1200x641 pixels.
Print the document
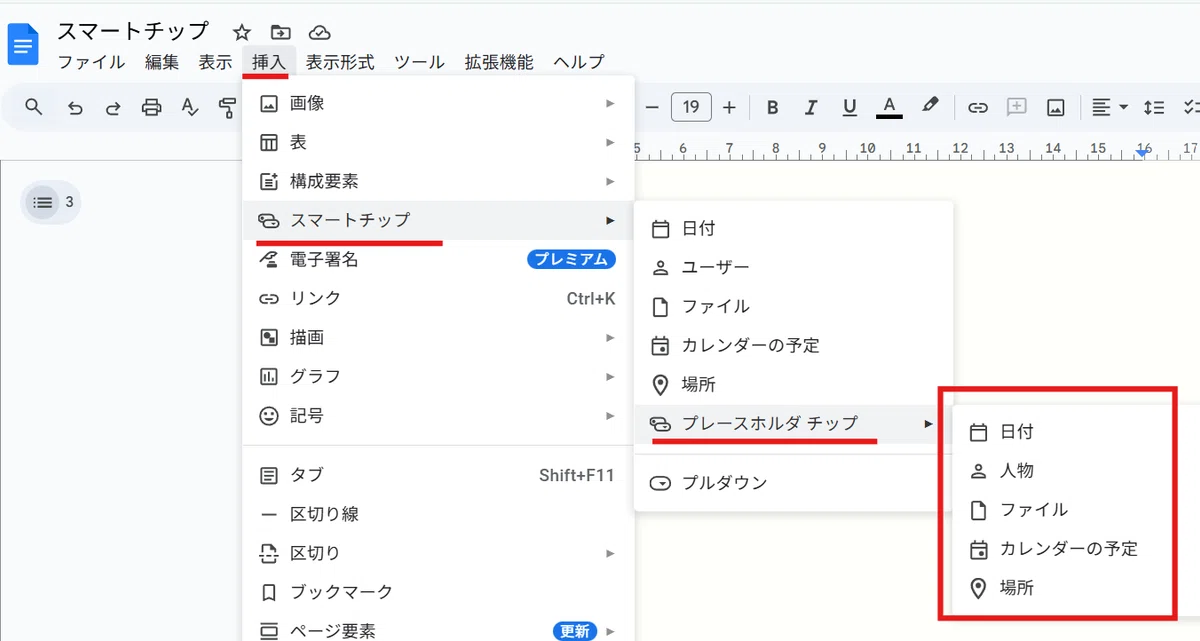151,107
